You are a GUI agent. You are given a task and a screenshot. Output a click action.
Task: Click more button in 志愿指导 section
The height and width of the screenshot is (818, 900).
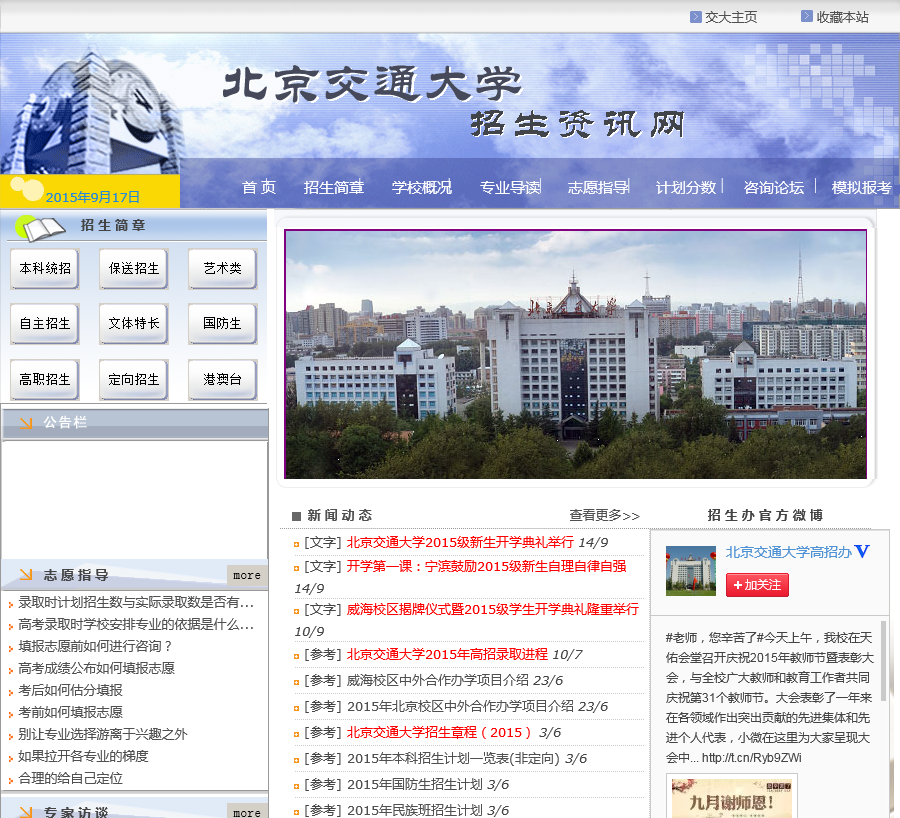tap(247, 575)
